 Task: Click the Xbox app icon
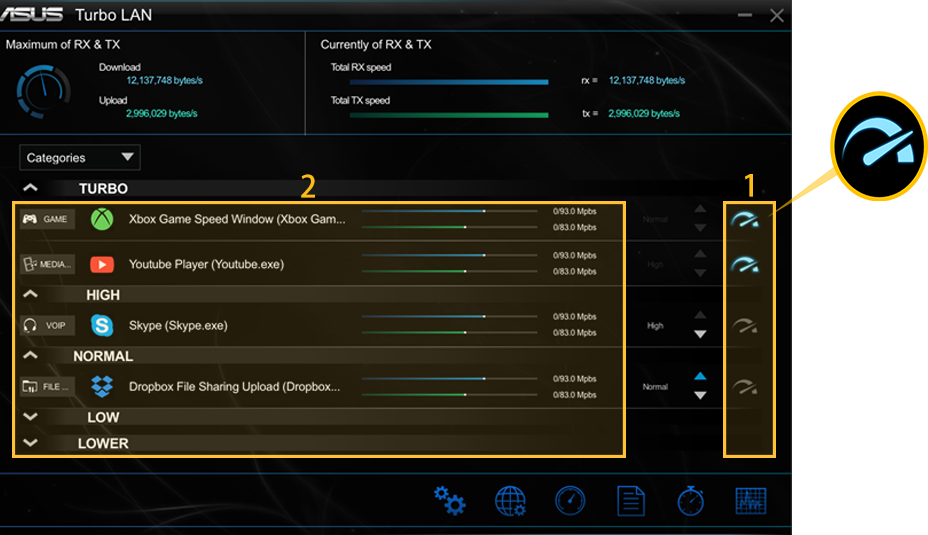(102, 219)
